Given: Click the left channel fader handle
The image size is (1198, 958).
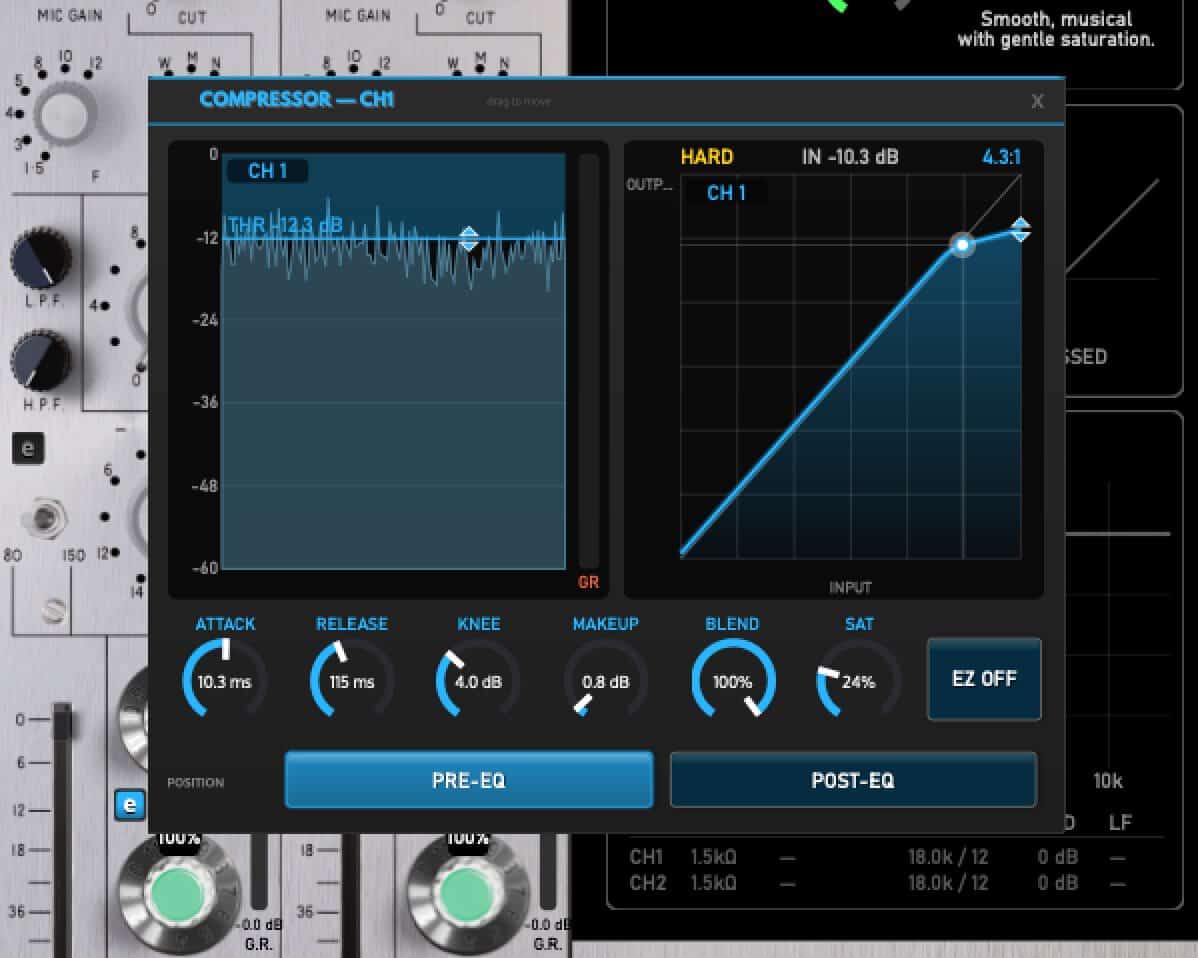Looking at the screenshot, I should (62, 720).
